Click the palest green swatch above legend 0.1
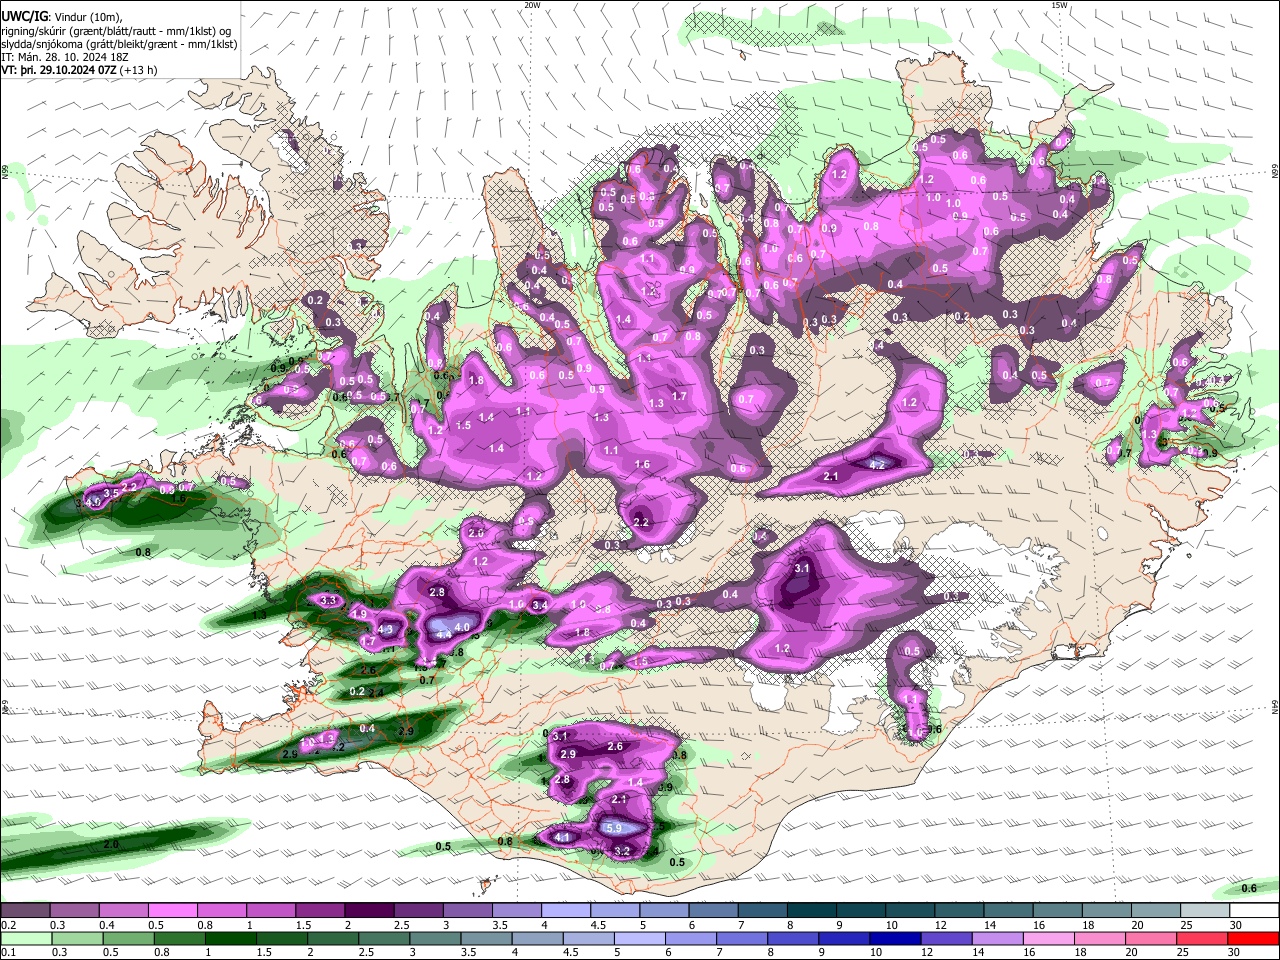Viewport: 1280px width, 960px height. click(25, 938)
